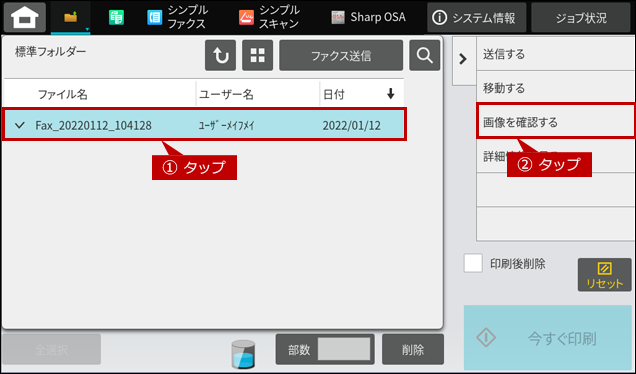The image size is (636, 374).
Task: Tap the green copy mode icon
Action: 116,17
